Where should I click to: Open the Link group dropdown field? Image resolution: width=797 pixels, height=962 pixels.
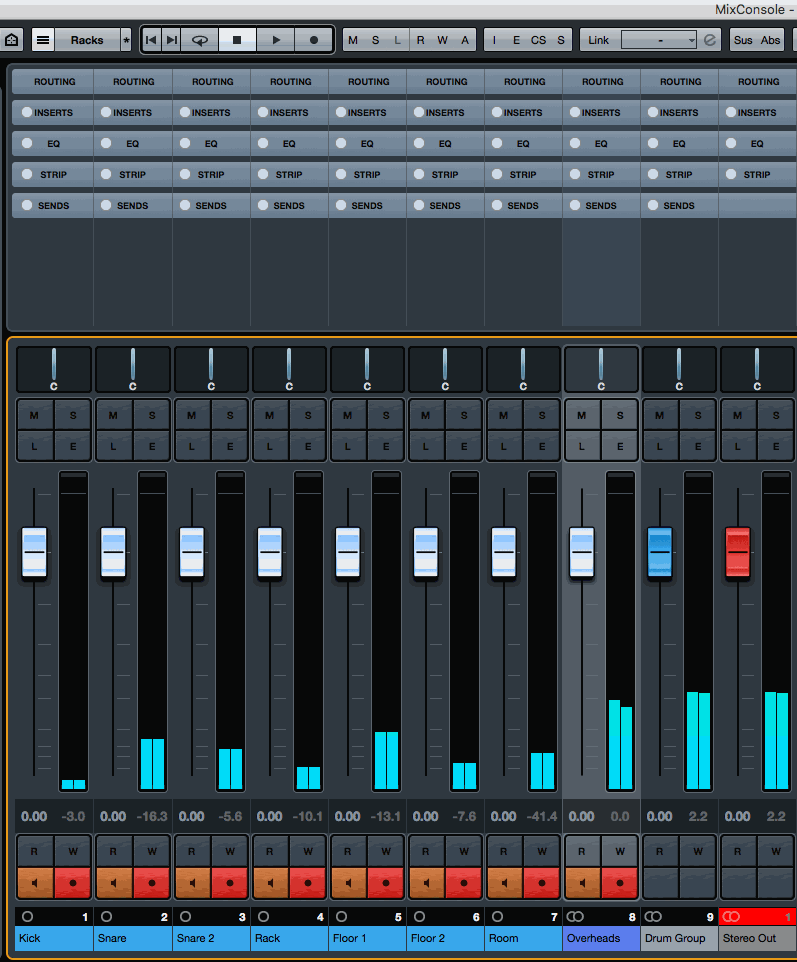659,40
